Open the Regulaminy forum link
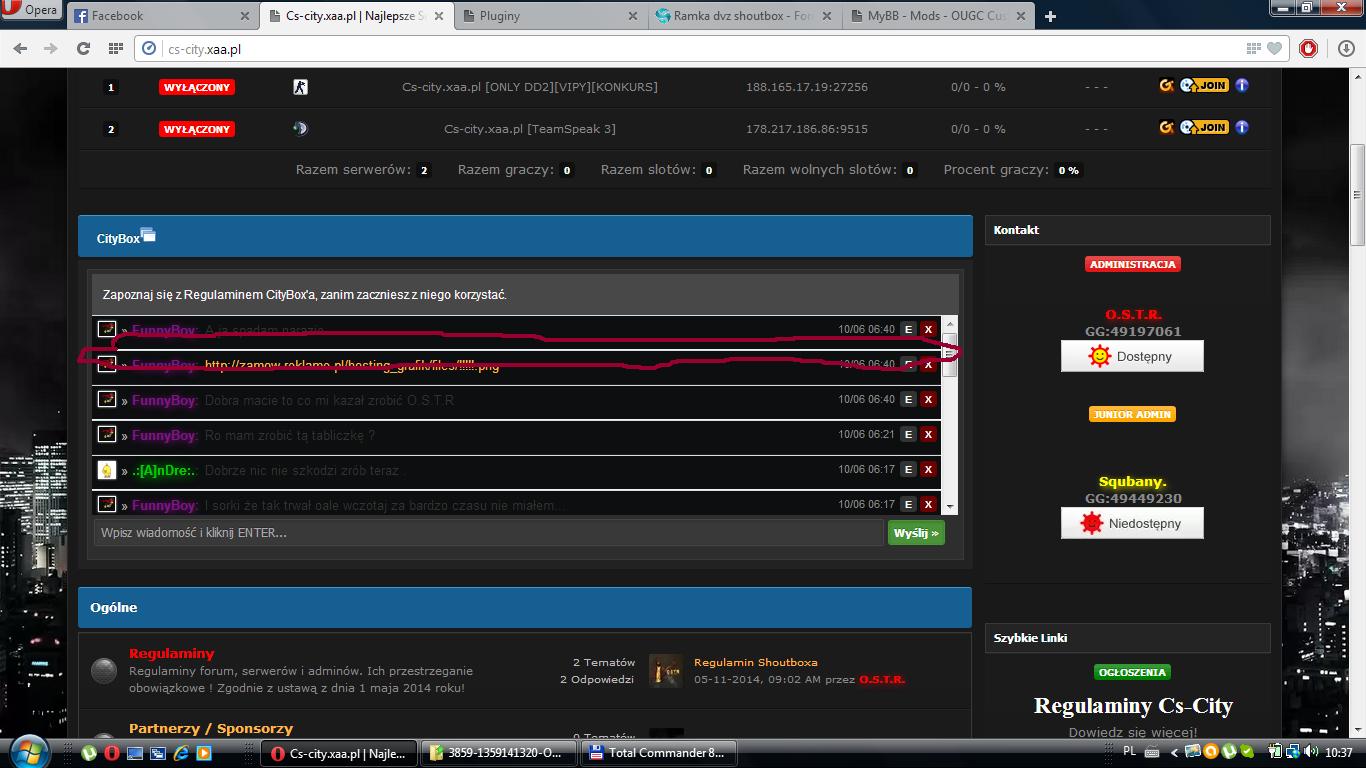This screenshot has height=768, width=1366. click(x=171, y=653)
